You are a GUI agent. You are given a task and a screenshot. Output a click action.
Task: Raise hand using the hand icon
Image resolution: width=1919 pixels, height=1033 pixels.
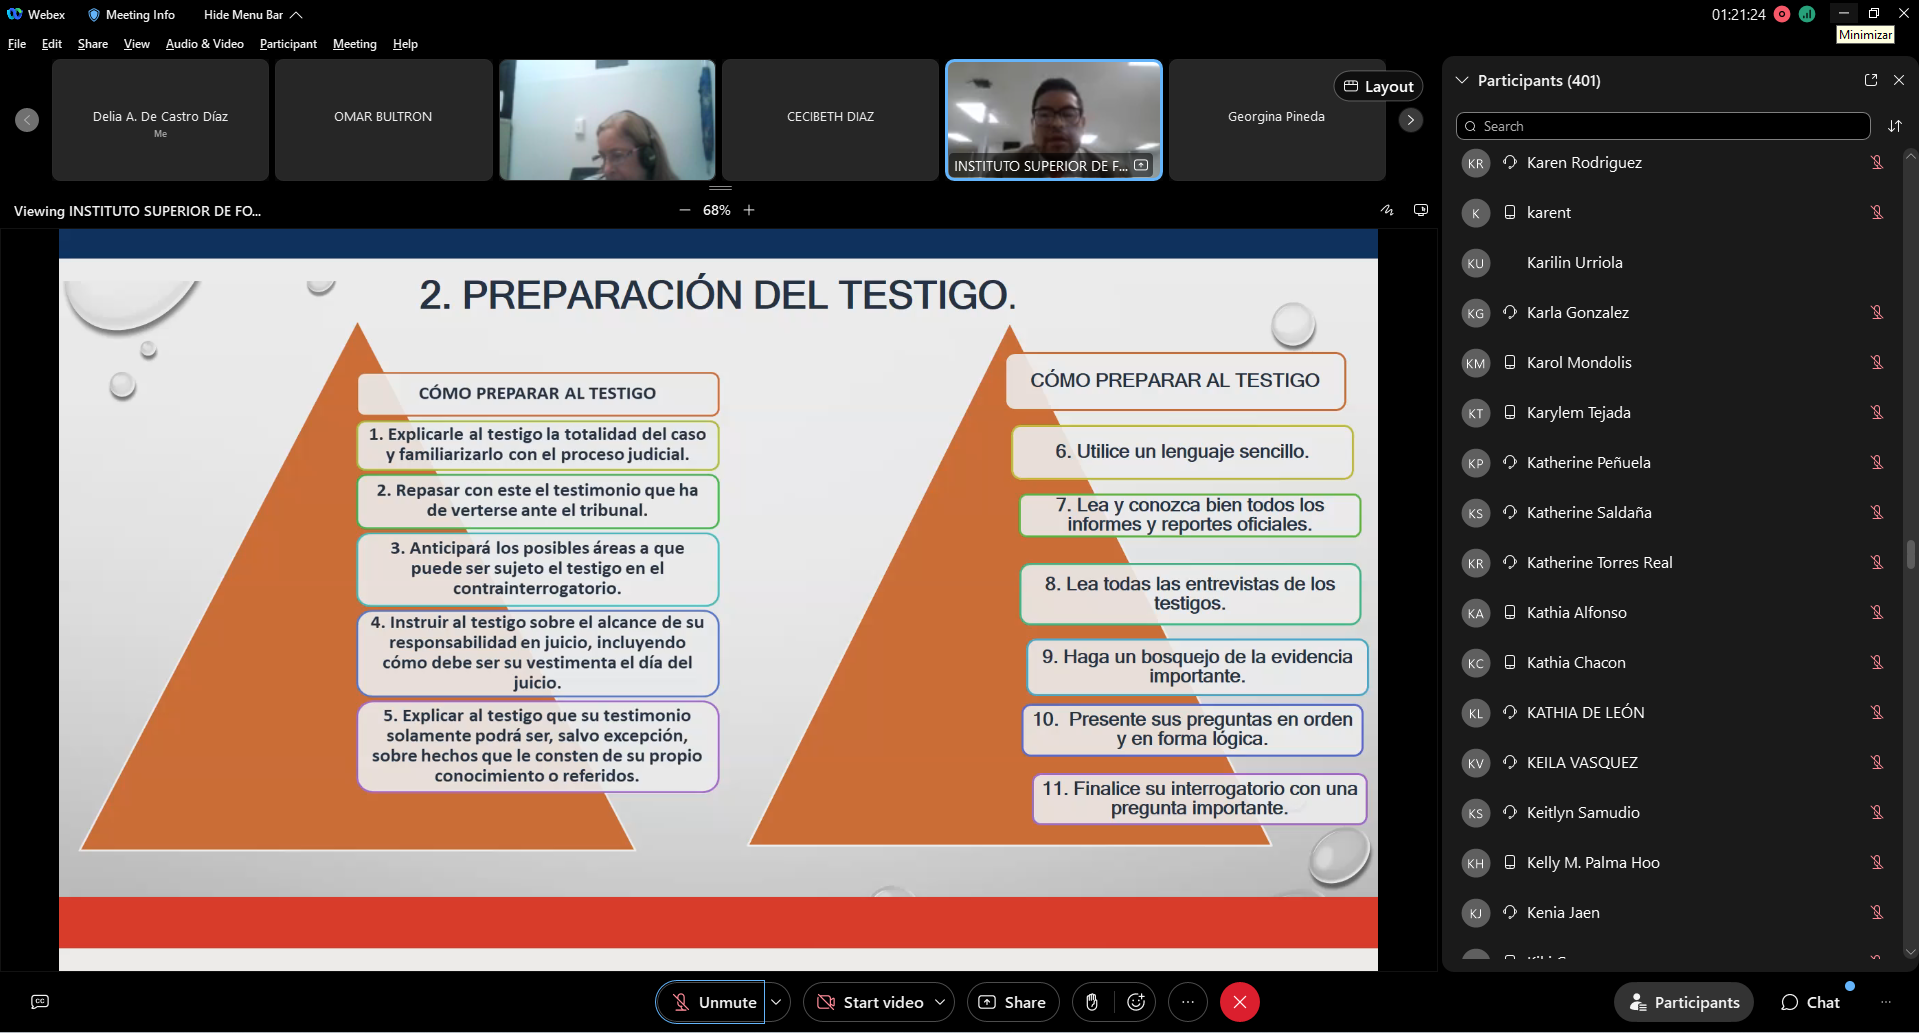pos(1092,1002)
